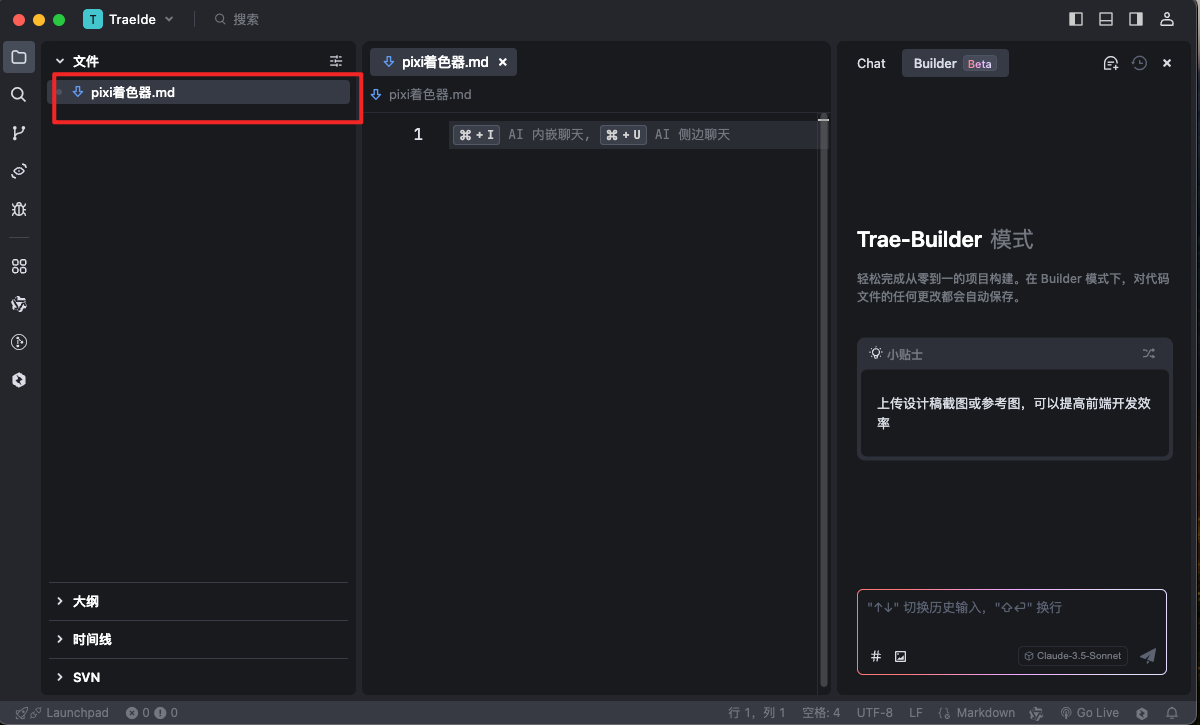Viewport: 1200px width, 725px height.
Task: Open the Explorer files view in sidebar
Action: [x=19, y=57]
